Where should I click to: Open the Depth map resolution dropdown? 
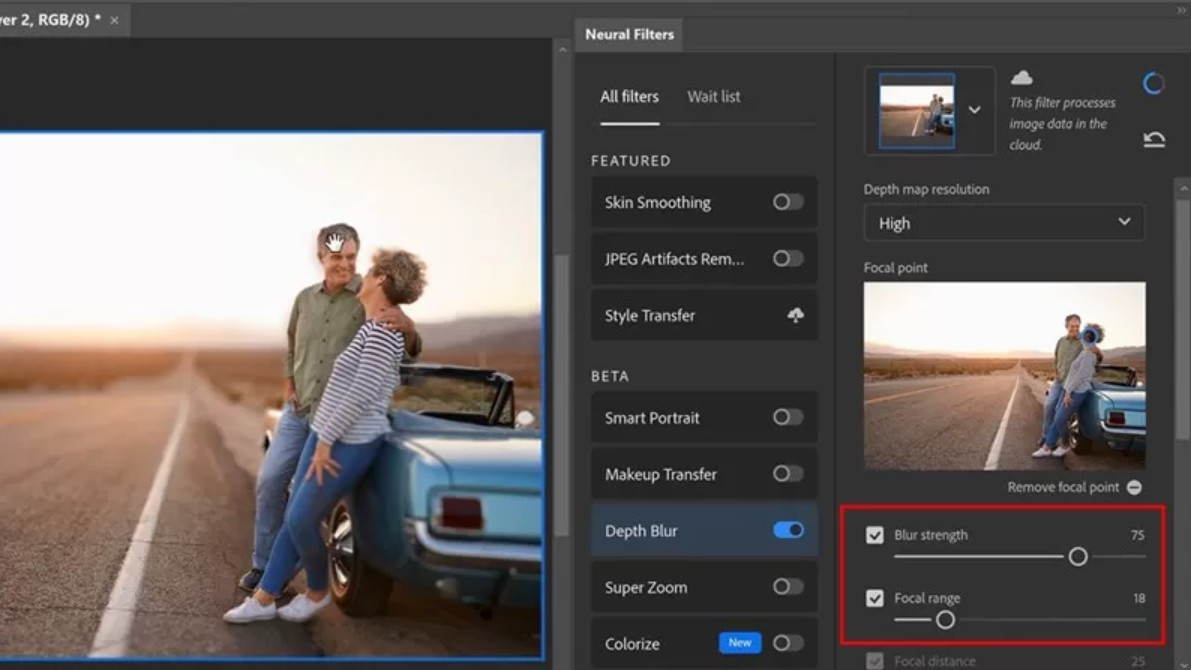coord(1003,223)
